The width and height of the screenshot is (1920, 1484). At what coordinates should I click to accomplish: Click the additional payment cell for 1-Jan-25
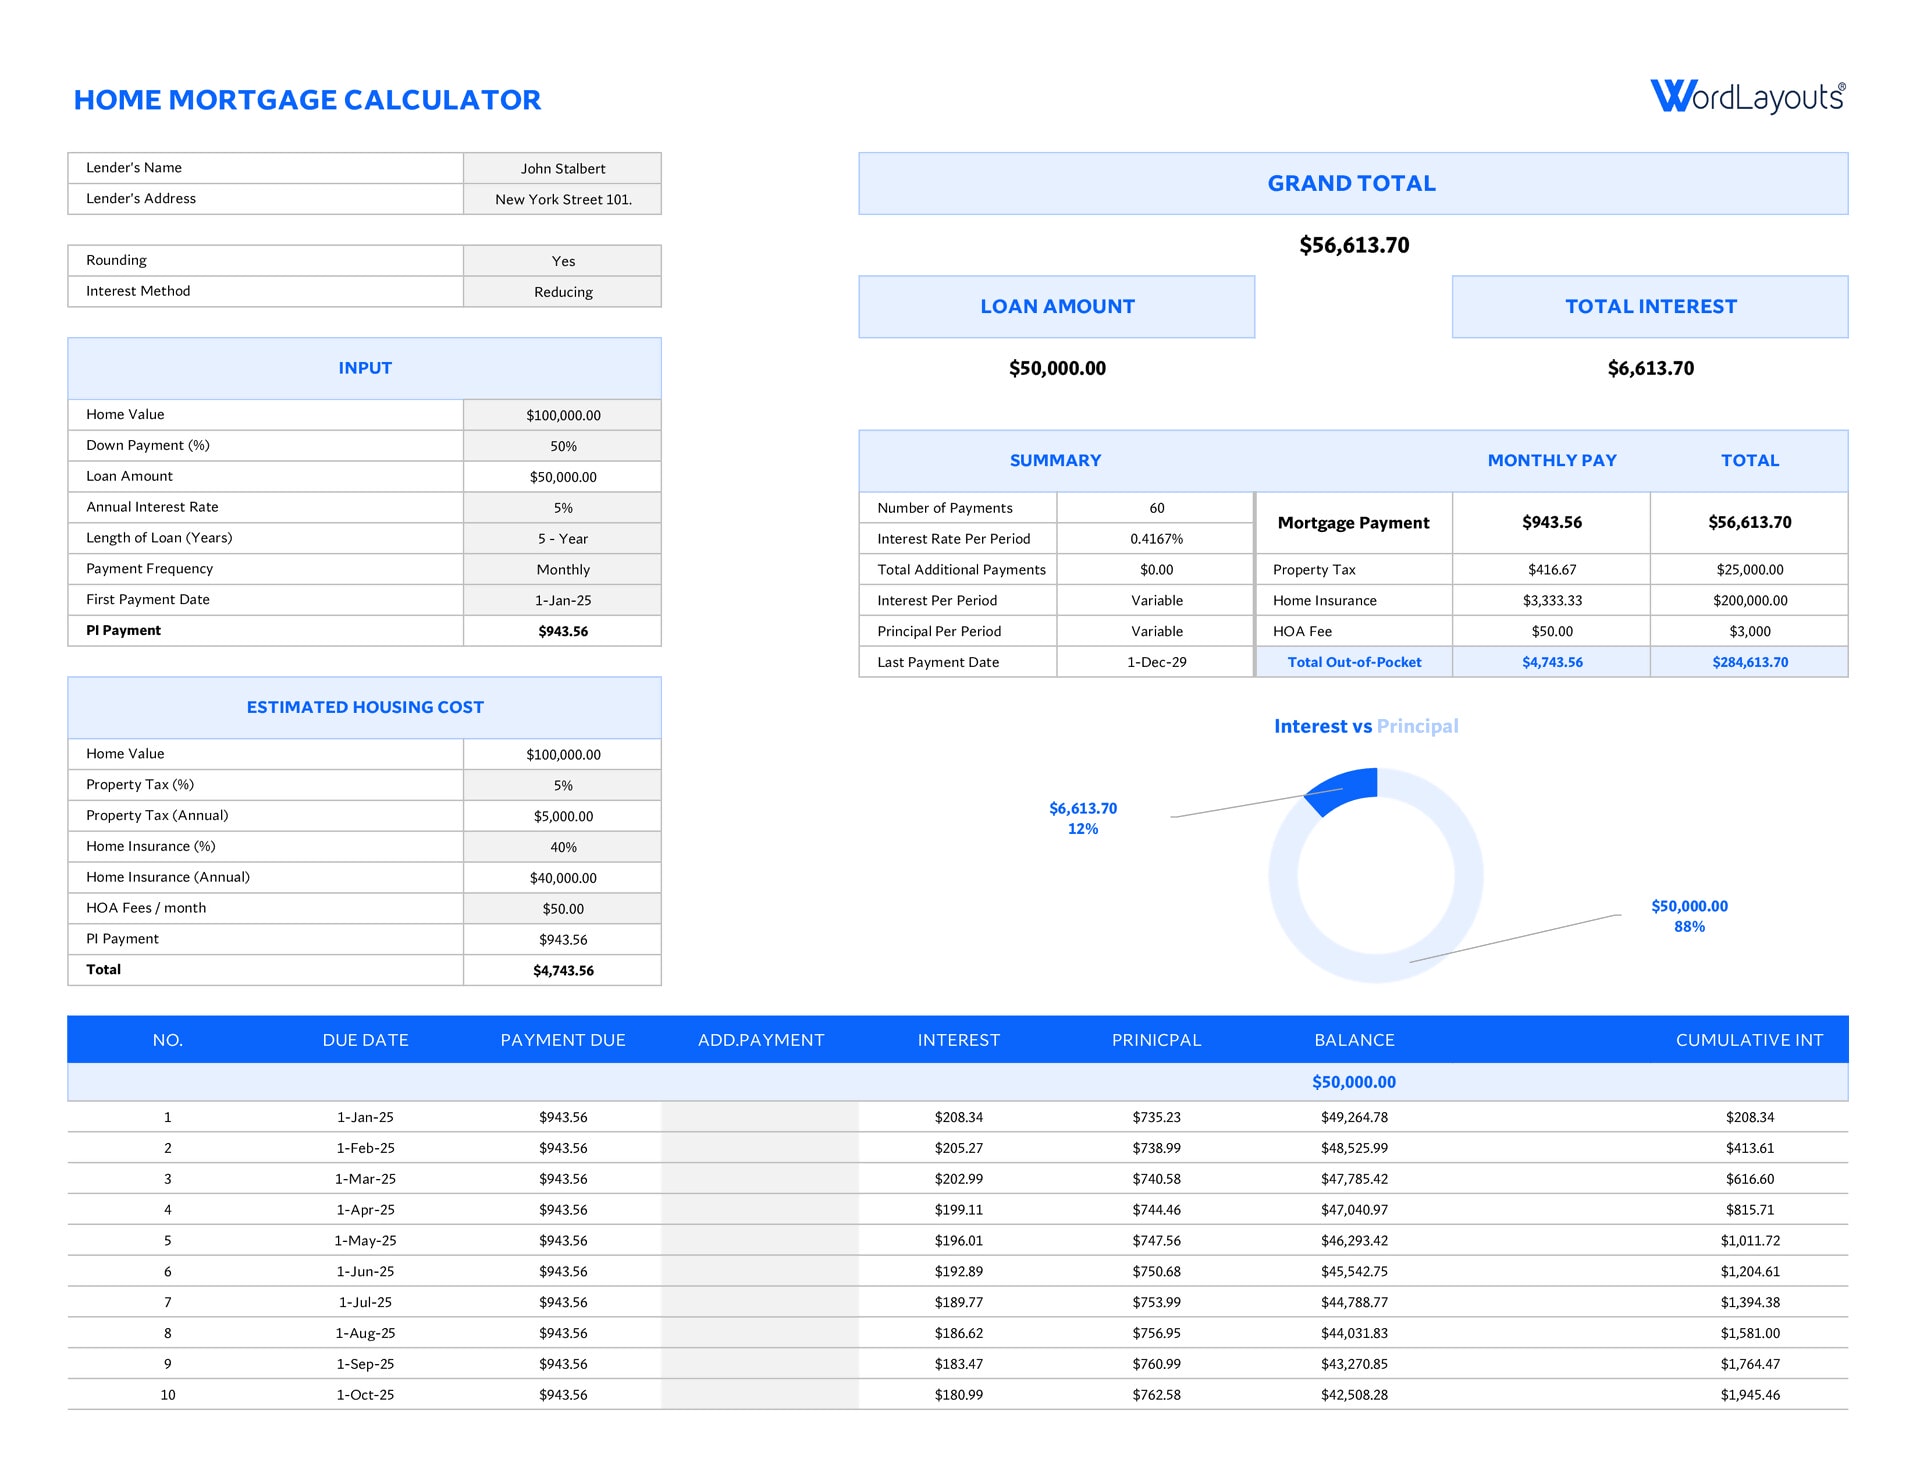coord(760,1117)
